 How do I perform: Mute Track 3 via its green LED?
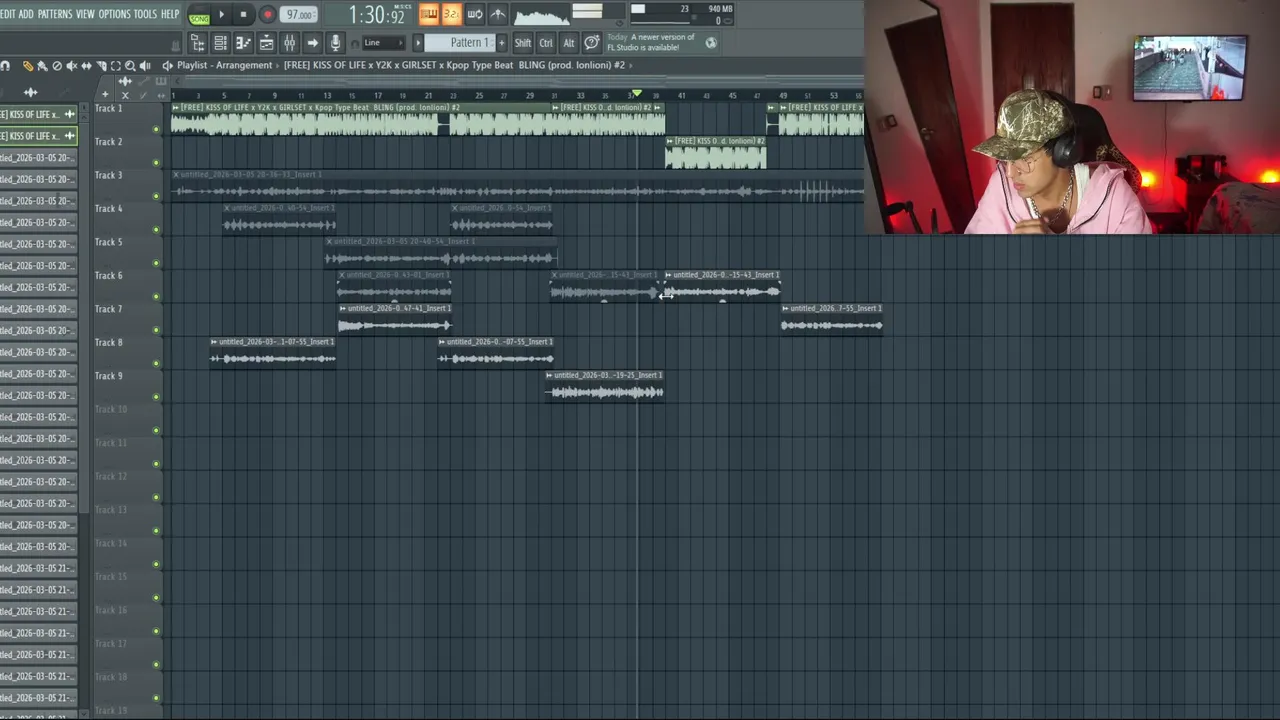[156, 196]
